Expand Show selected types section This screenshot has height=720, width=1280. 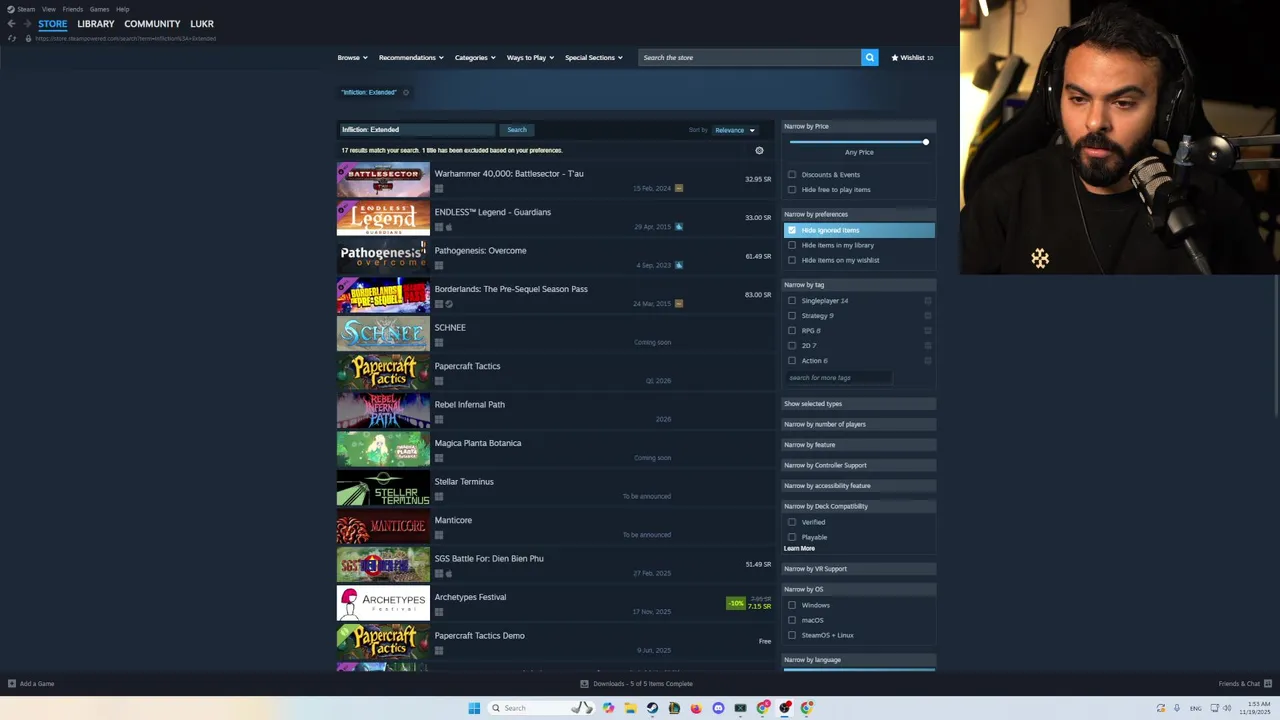pos(858,404)
